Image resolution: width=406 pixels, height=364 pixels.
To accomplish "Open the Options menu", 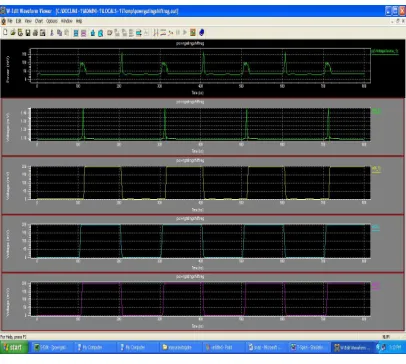I will pyautogui.click(x=52, y=21).
